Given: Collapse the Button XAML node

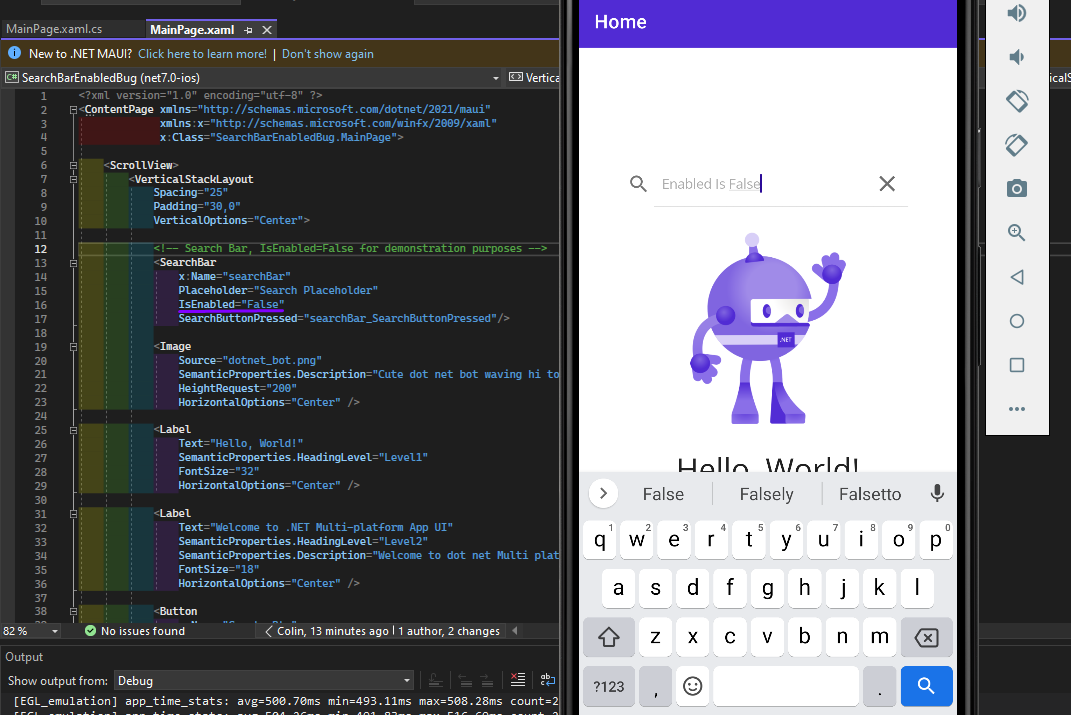Looking at the screenshot, I should (x=73, y=612).
